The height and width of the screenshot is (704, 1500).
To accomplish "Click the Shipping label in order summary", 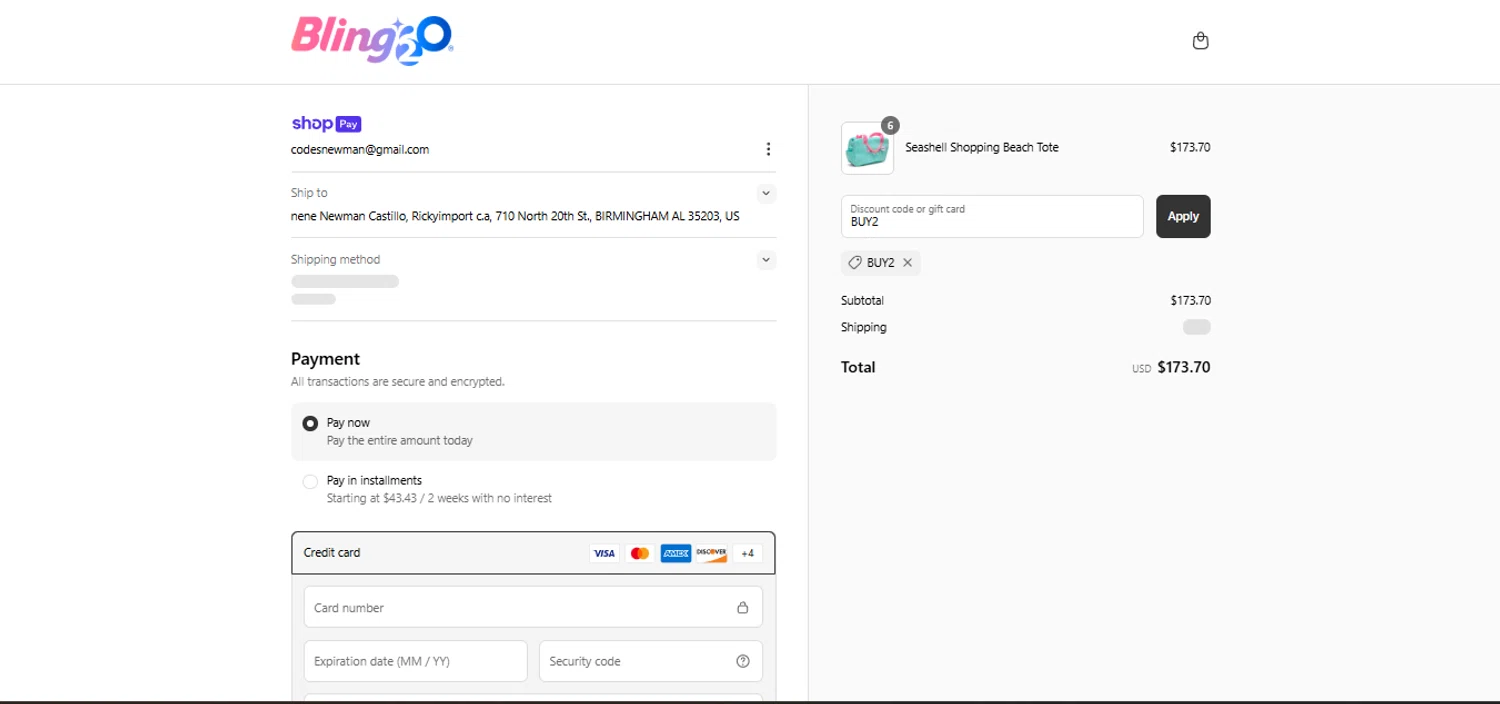I will click(x=864, y=327).
